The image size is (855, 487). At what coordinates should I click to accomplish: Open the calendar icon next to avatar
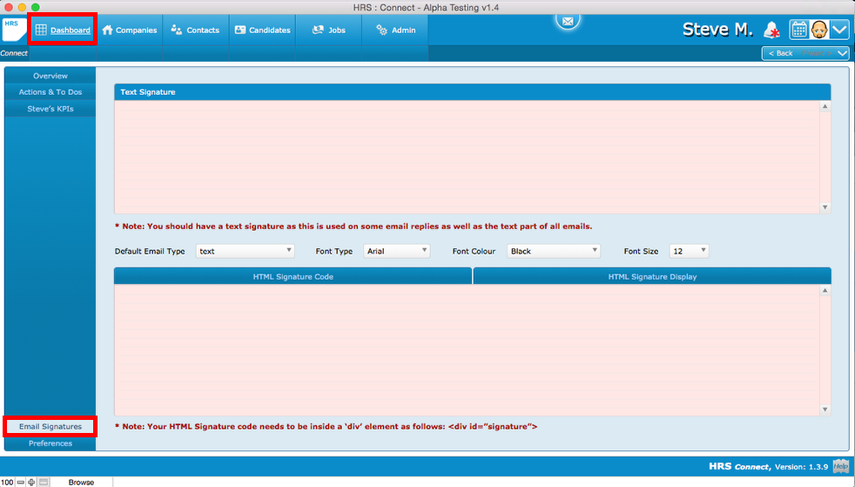799,29
